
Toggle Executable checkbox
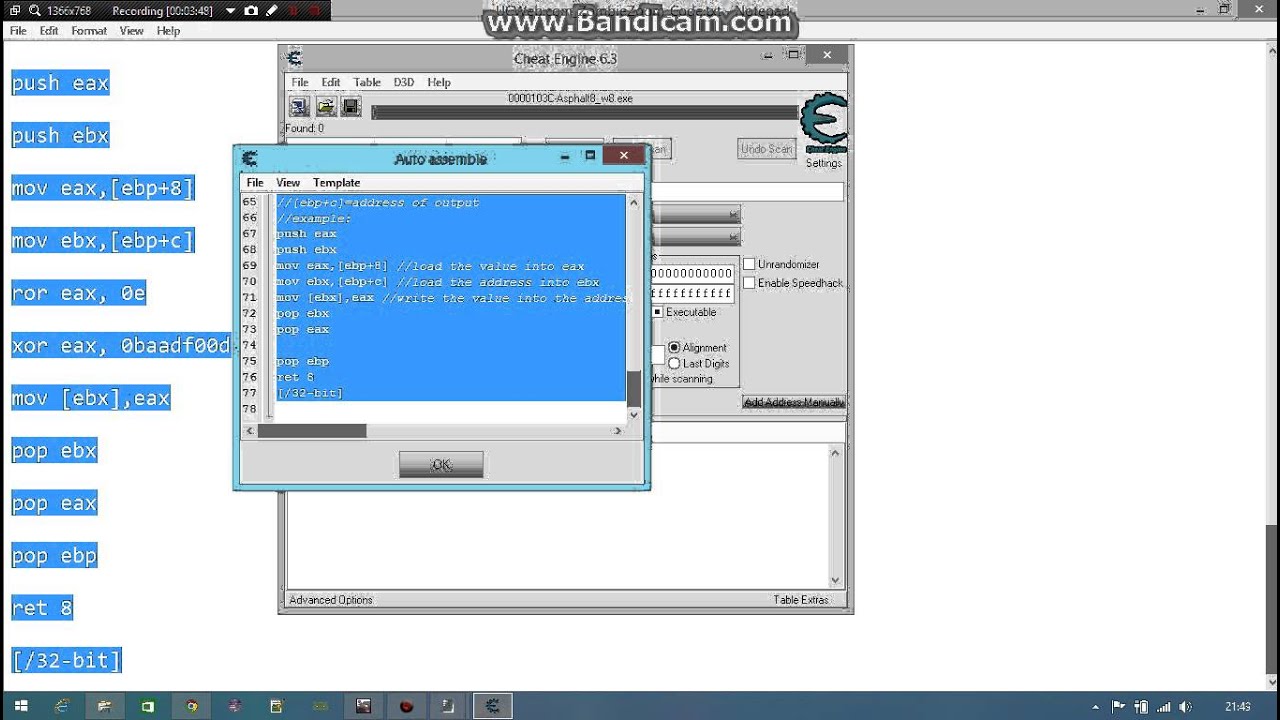click(657, 312)
